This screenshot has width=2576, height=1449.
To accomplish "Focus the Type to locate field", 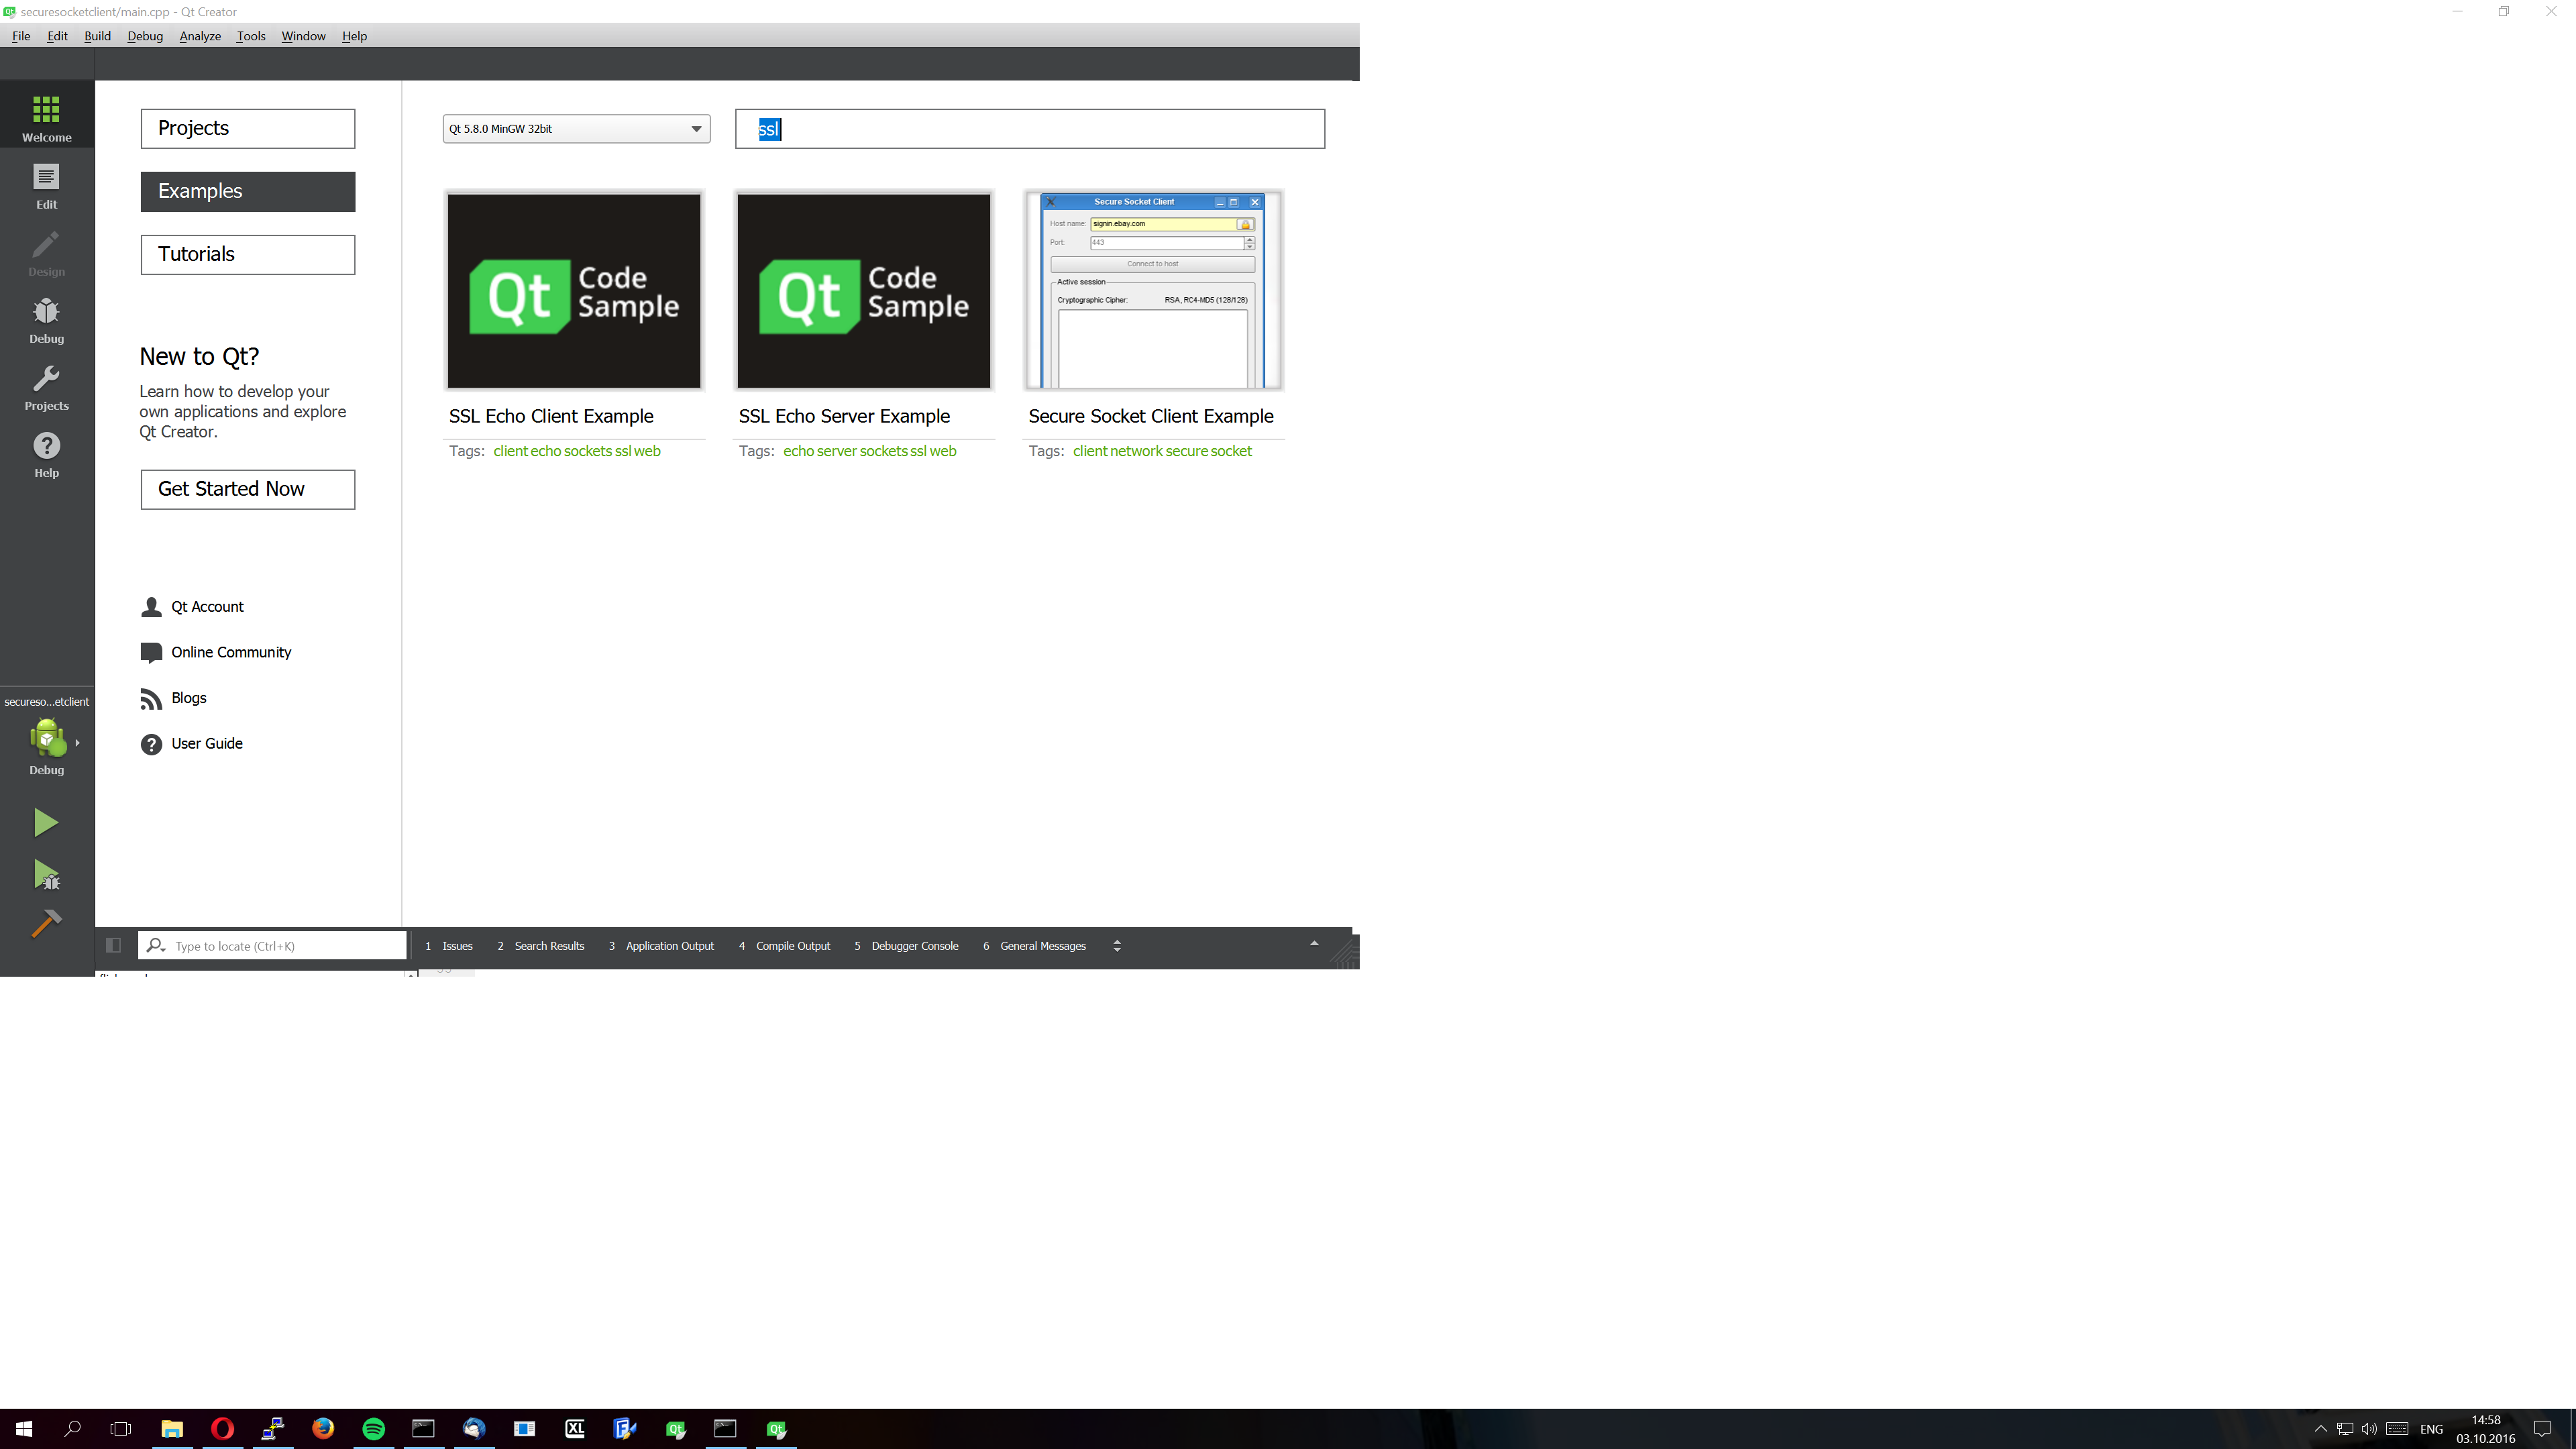I will [x=272, y=945].
